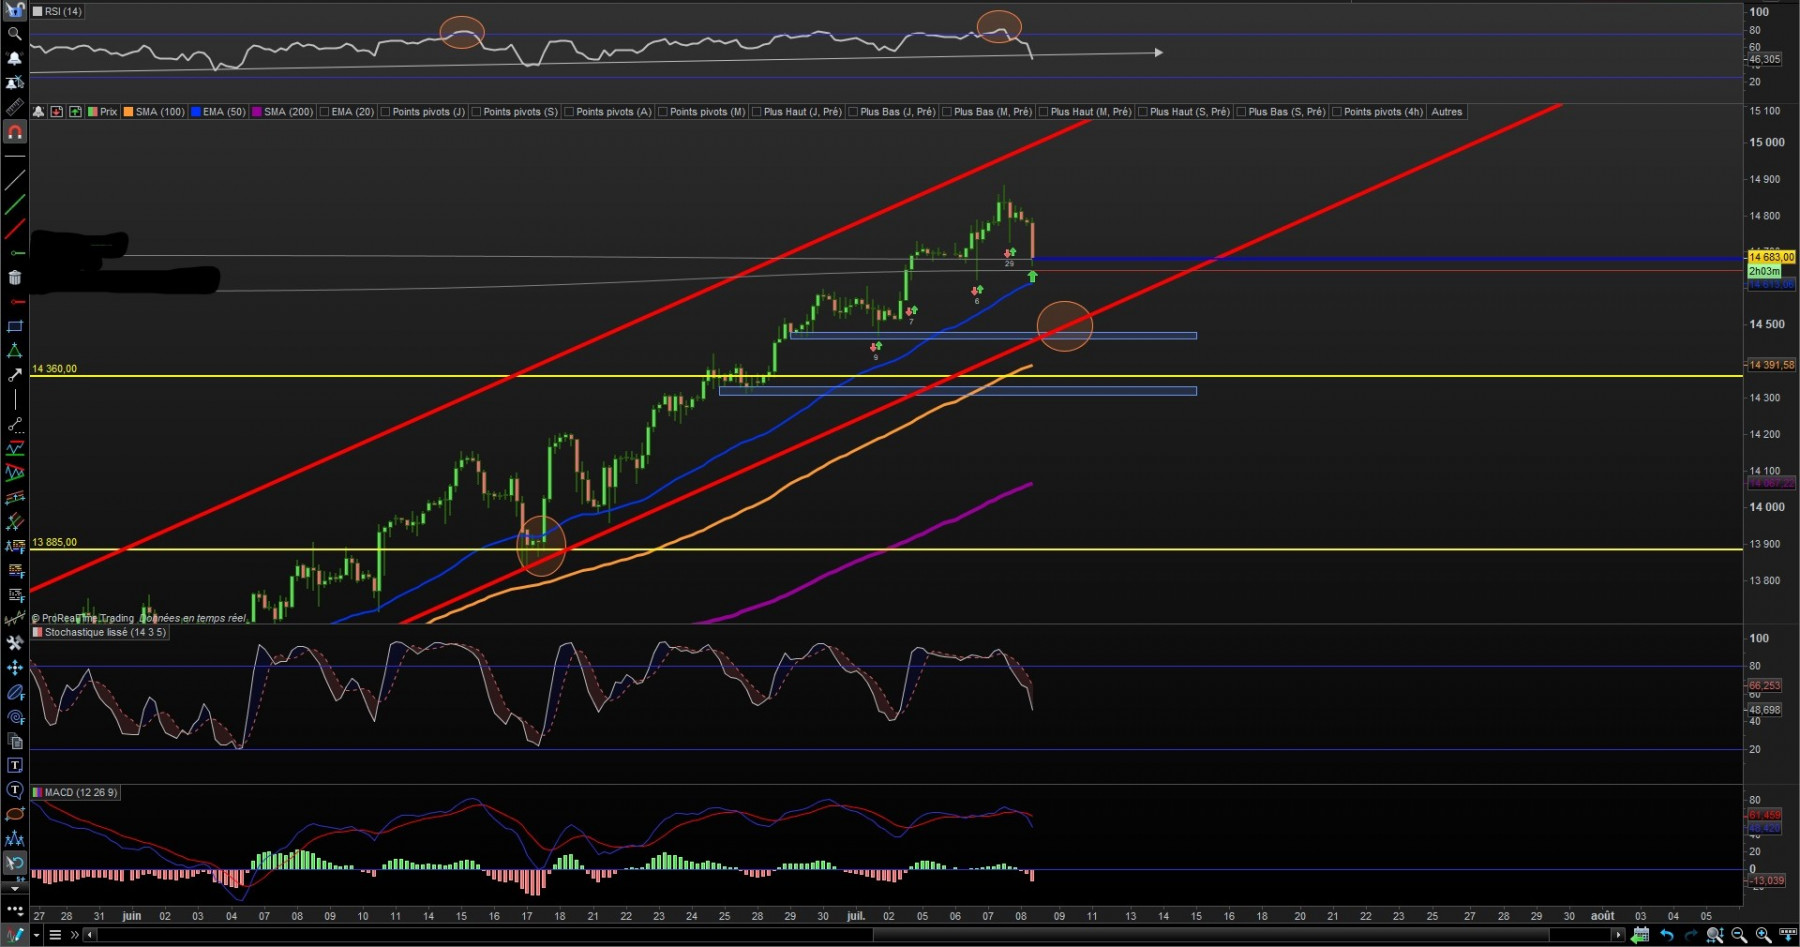Viewport: 1800px width, 947px height.
Task: Open the dropdown arrow beside the pencil chart icon
Action: tap(36, 935)
